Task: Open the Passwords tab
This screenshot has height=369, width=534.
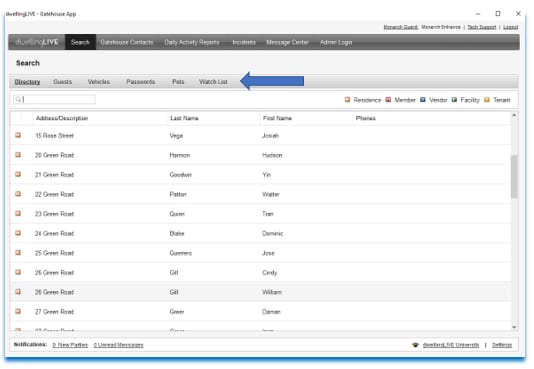Action: (141, 82)
